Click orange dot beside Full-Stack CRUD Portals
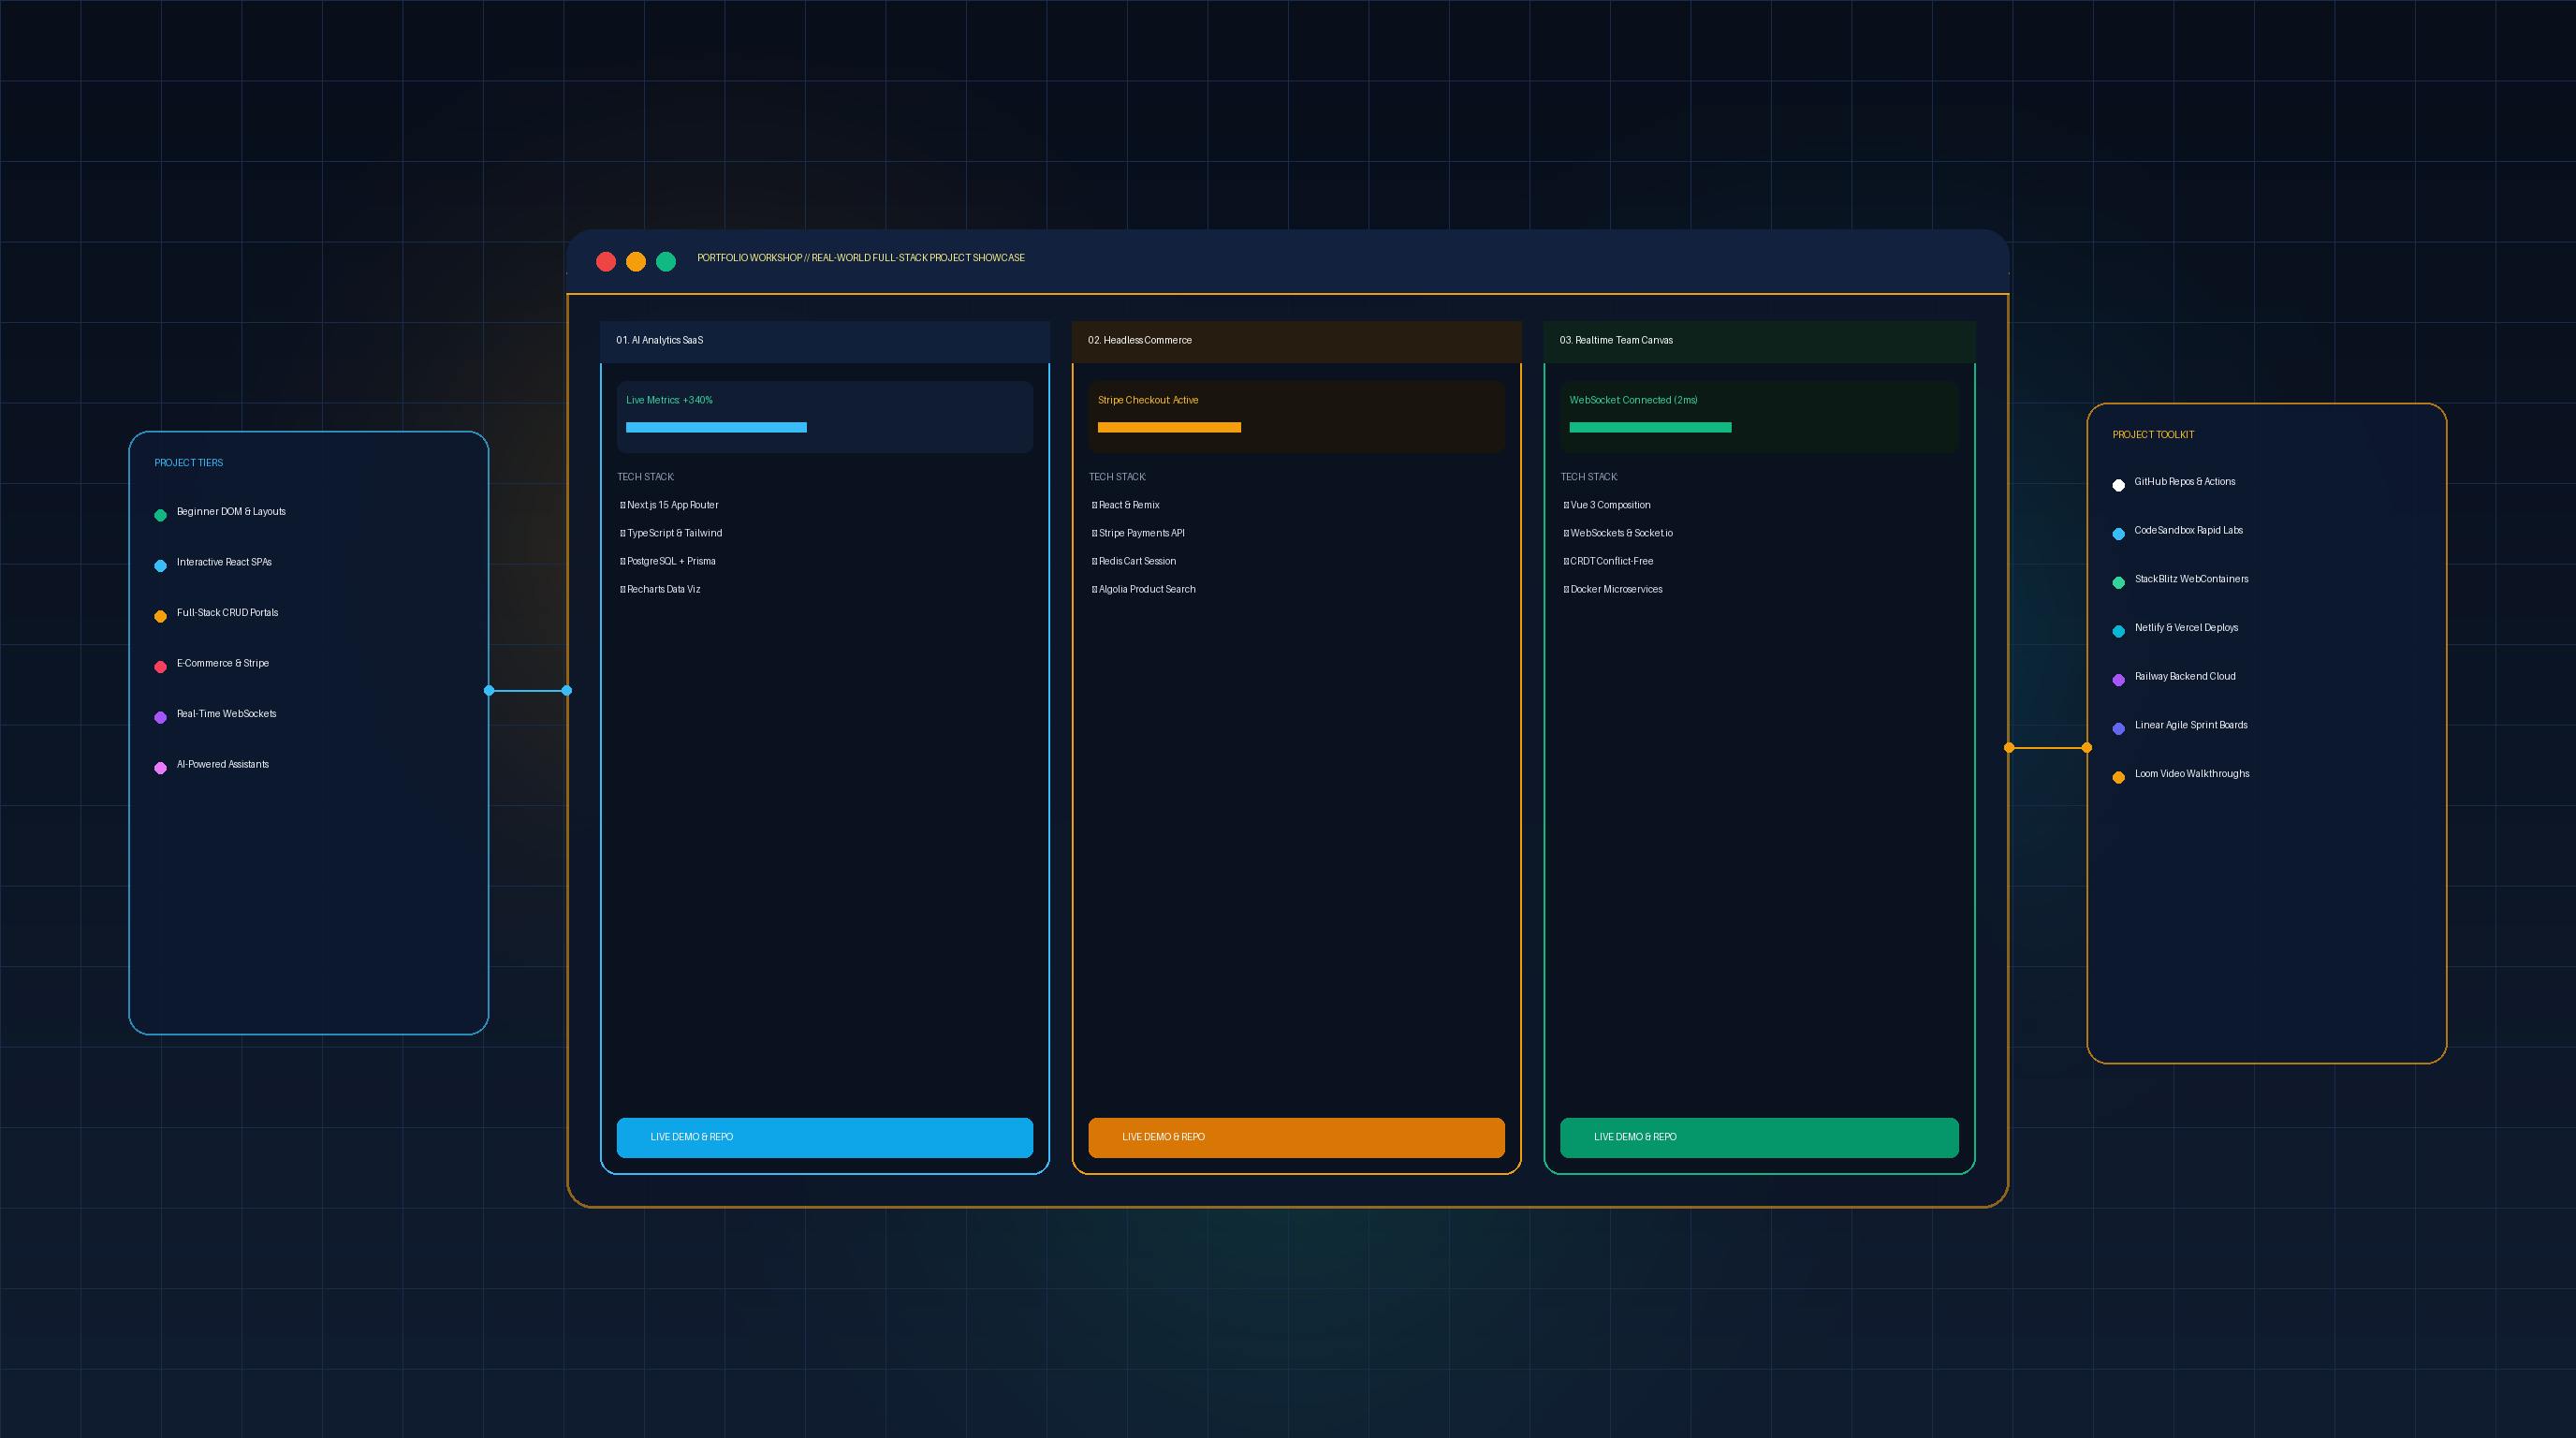The width and height of the screenshot is (2576, 1438). [160, 616]
